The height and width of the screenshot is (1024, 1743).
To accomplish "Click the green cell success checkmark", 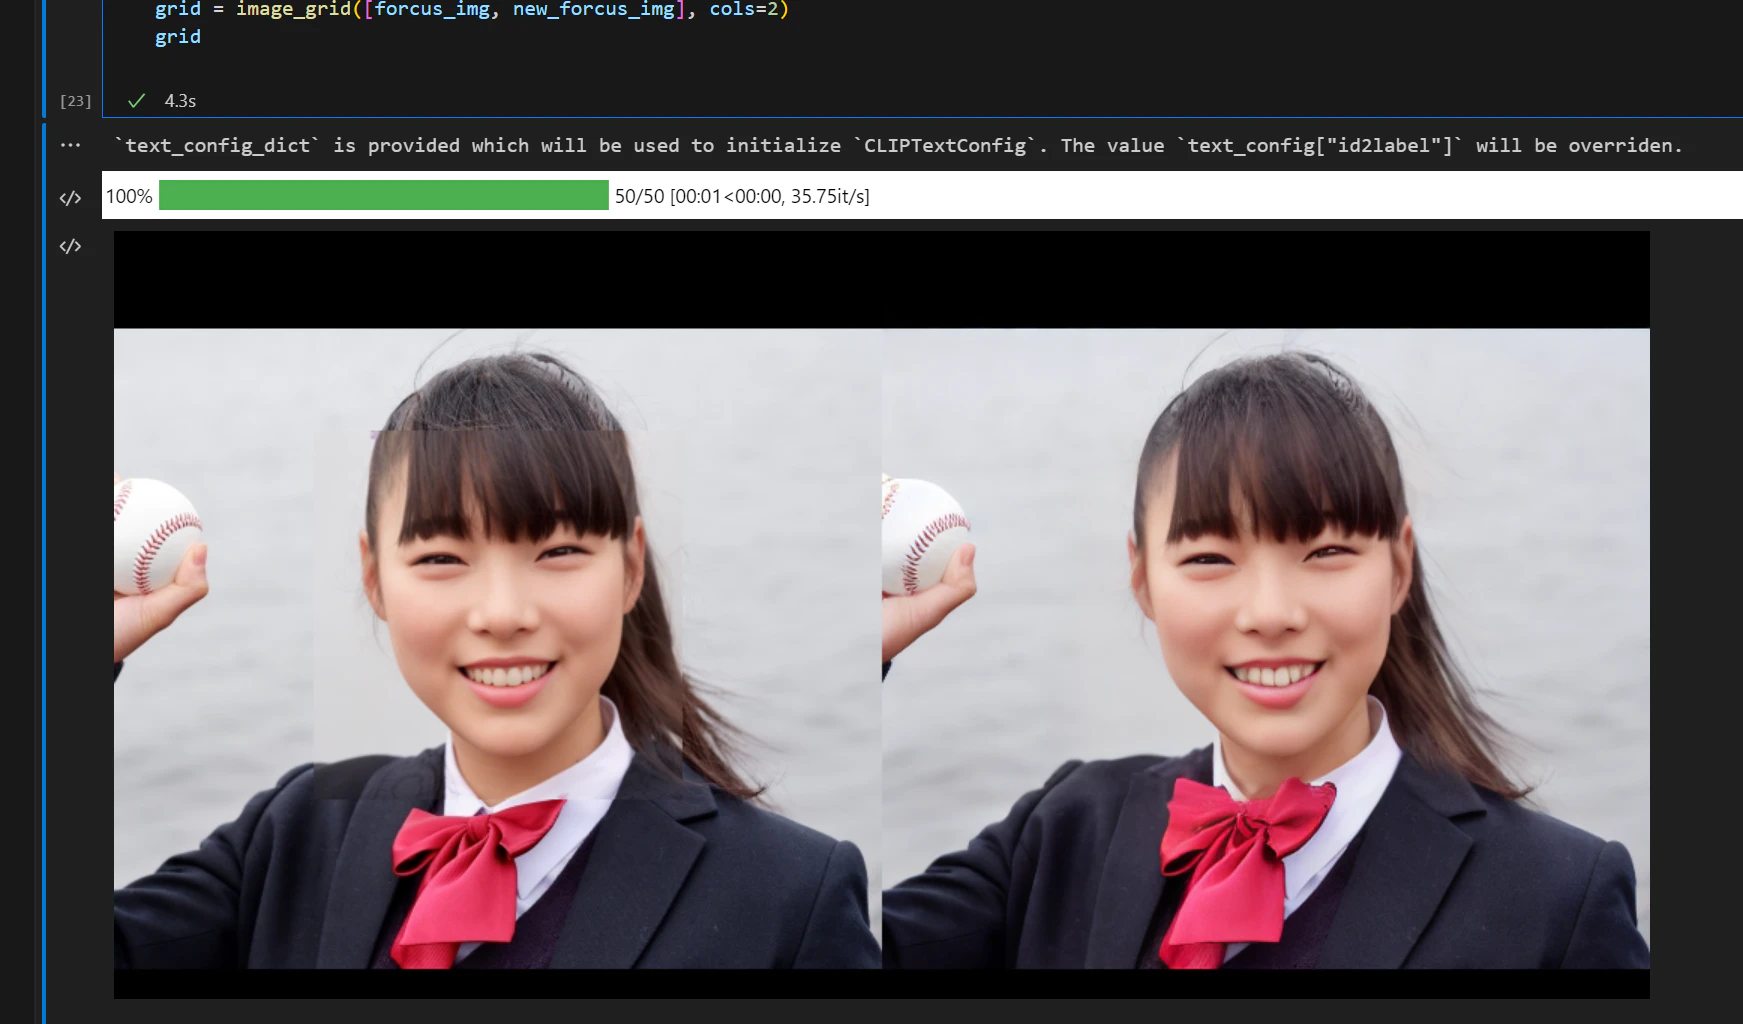I will pos(137,101).
